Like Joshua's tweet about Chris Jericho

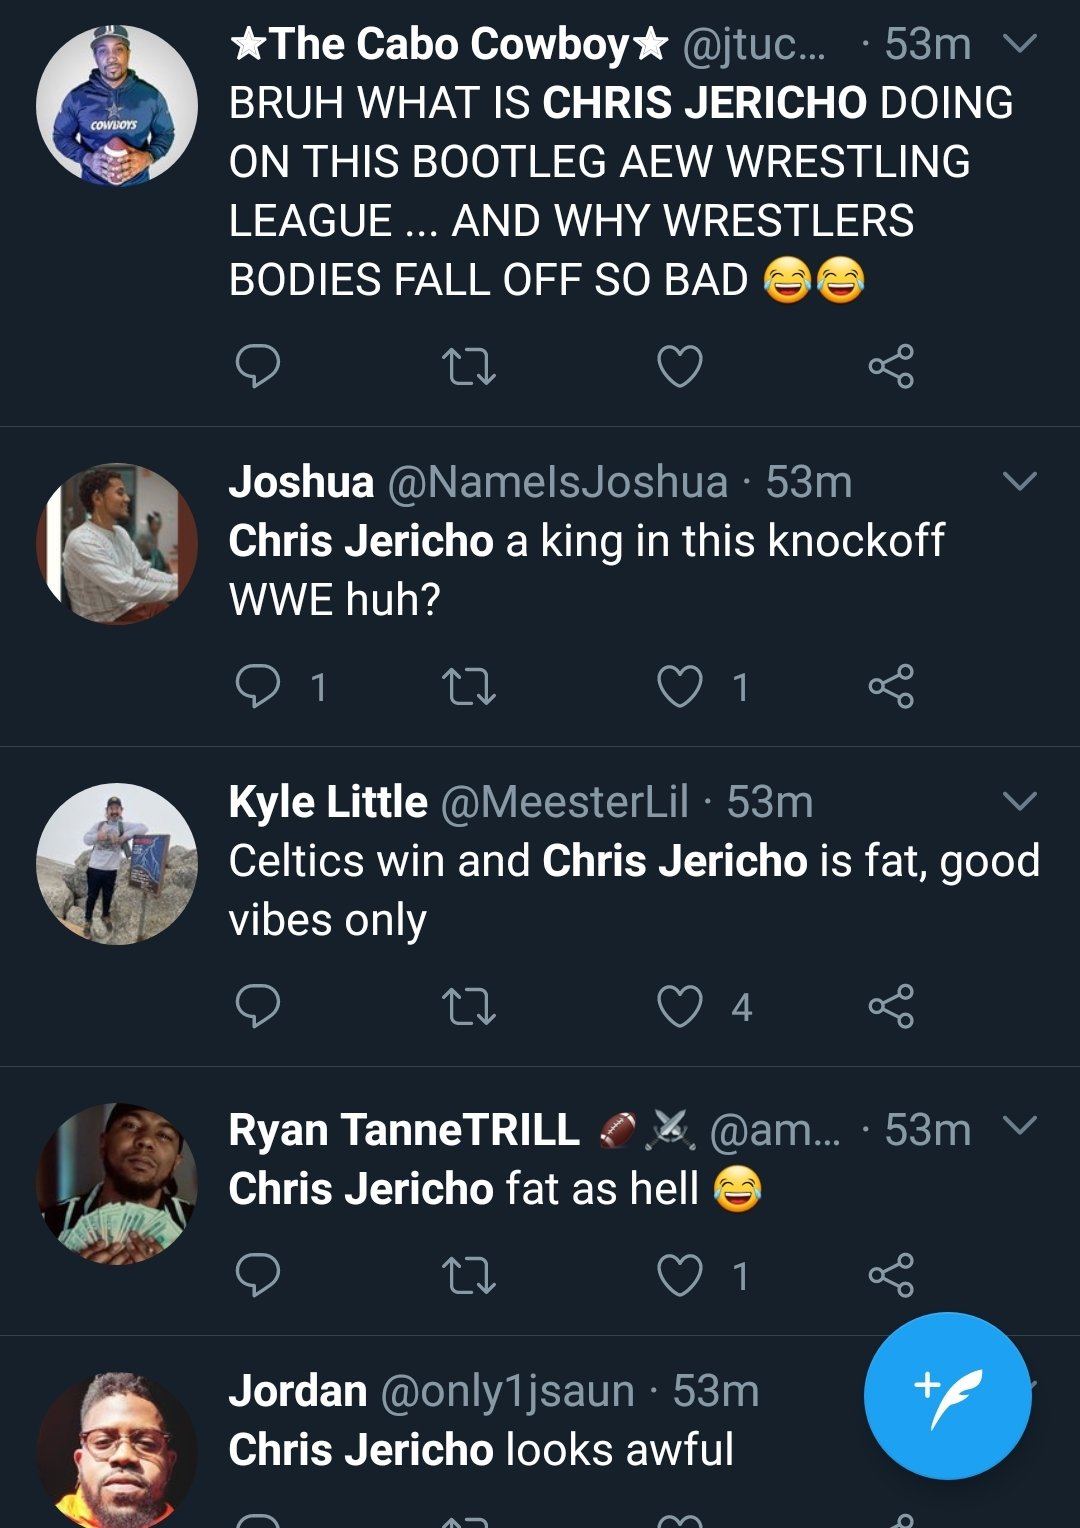tap(679, 686)
